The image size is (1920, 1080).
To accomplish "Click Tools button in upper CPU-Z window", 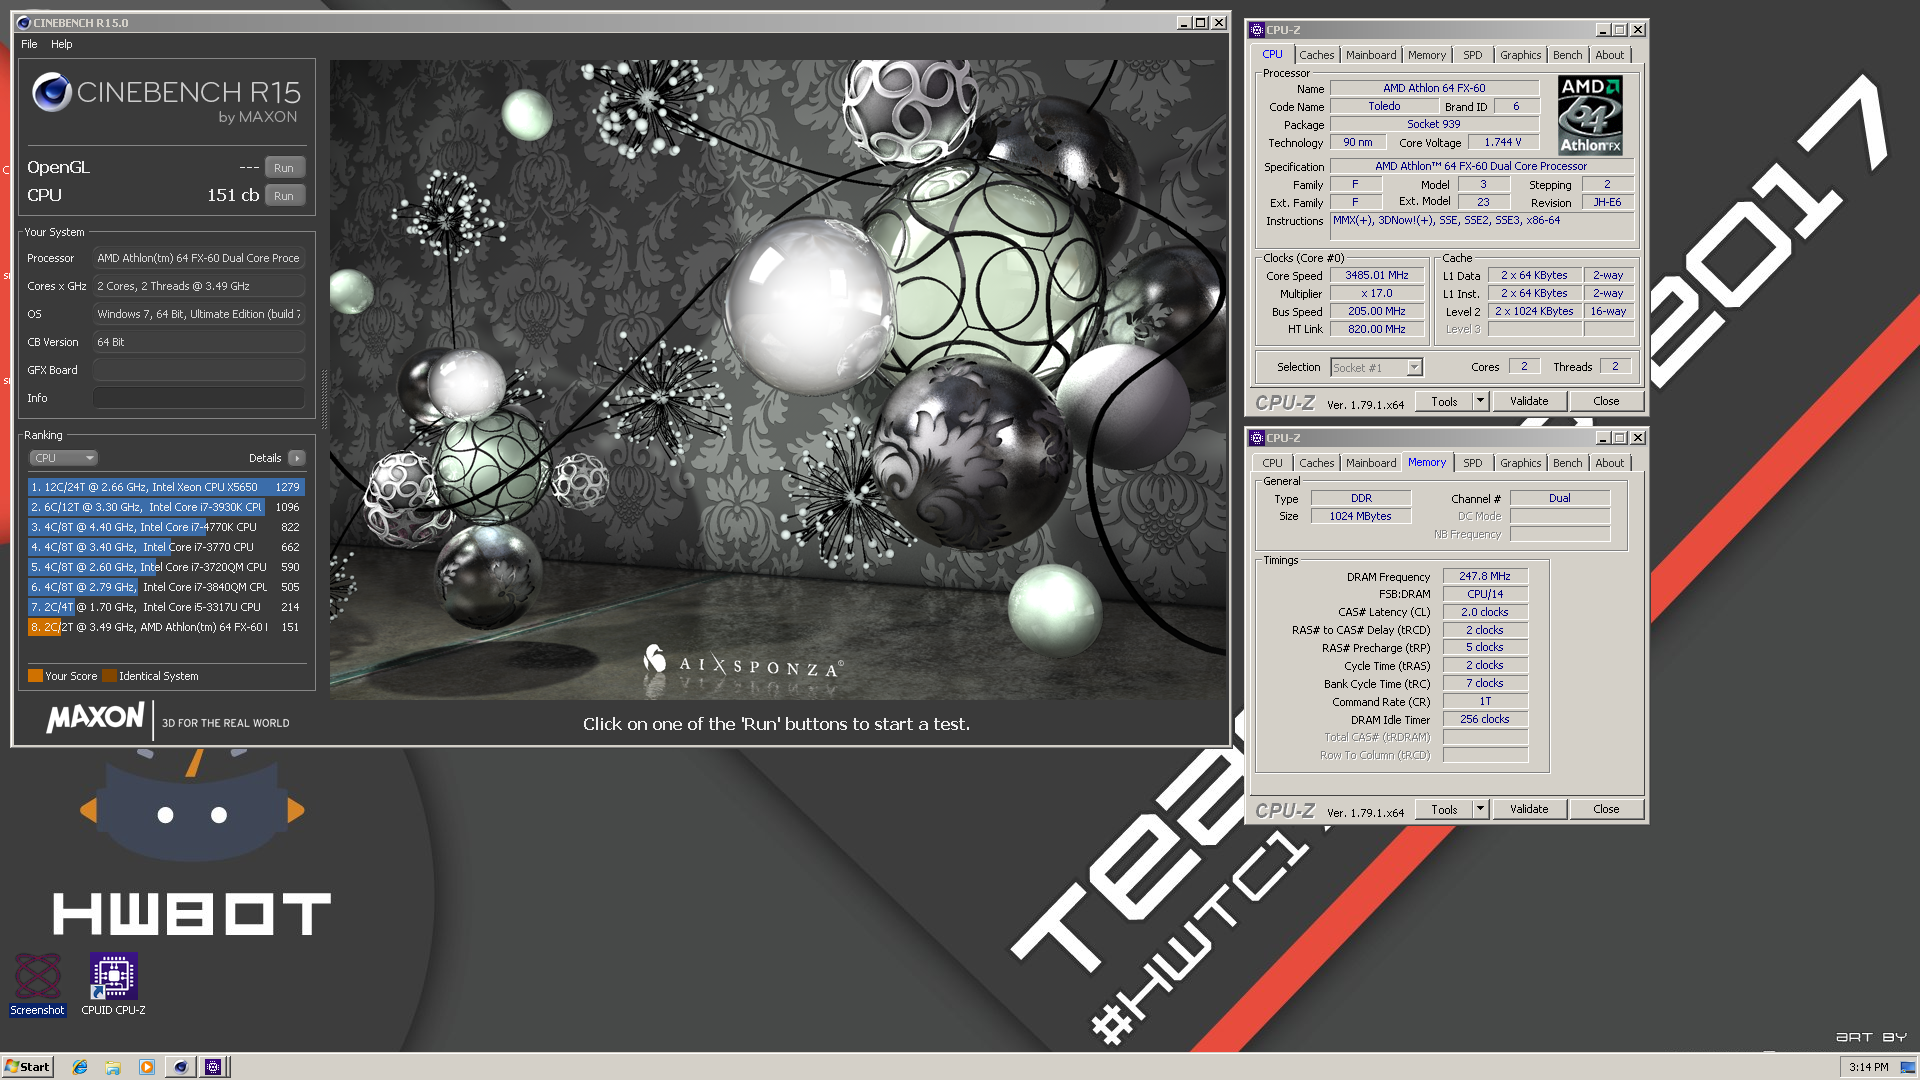I will tap(1444, 401).
